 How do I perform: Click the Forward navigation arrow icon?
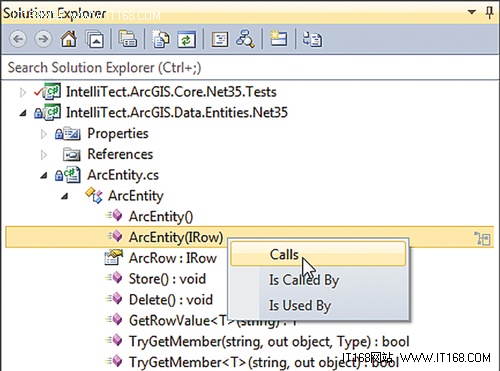pos(43,39)
